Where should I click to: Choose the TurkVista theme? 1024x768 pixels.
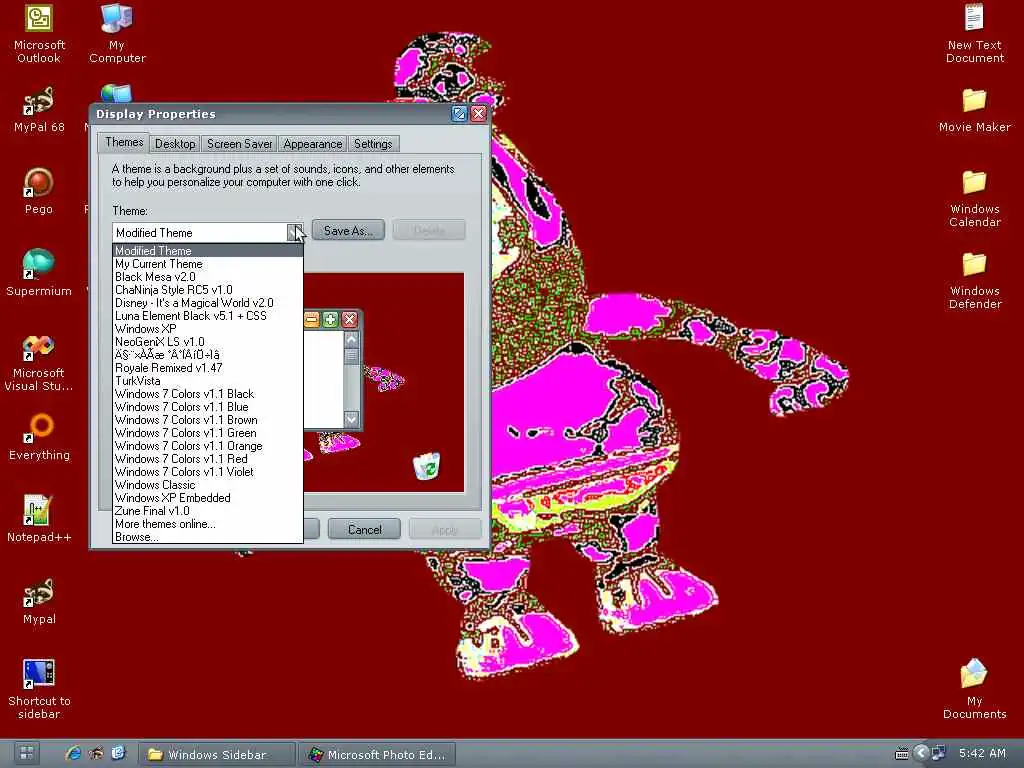[208, 381]
